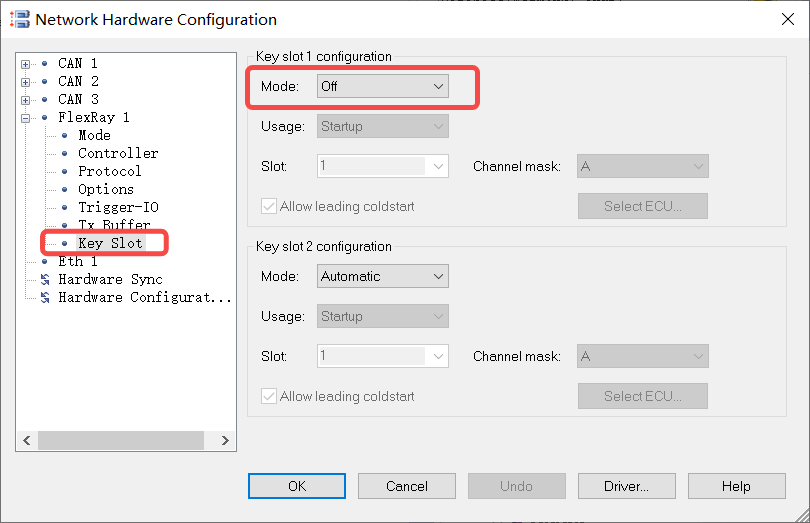
Task: Click the bullet icon beside Eth 1
Action: point(45,261)
